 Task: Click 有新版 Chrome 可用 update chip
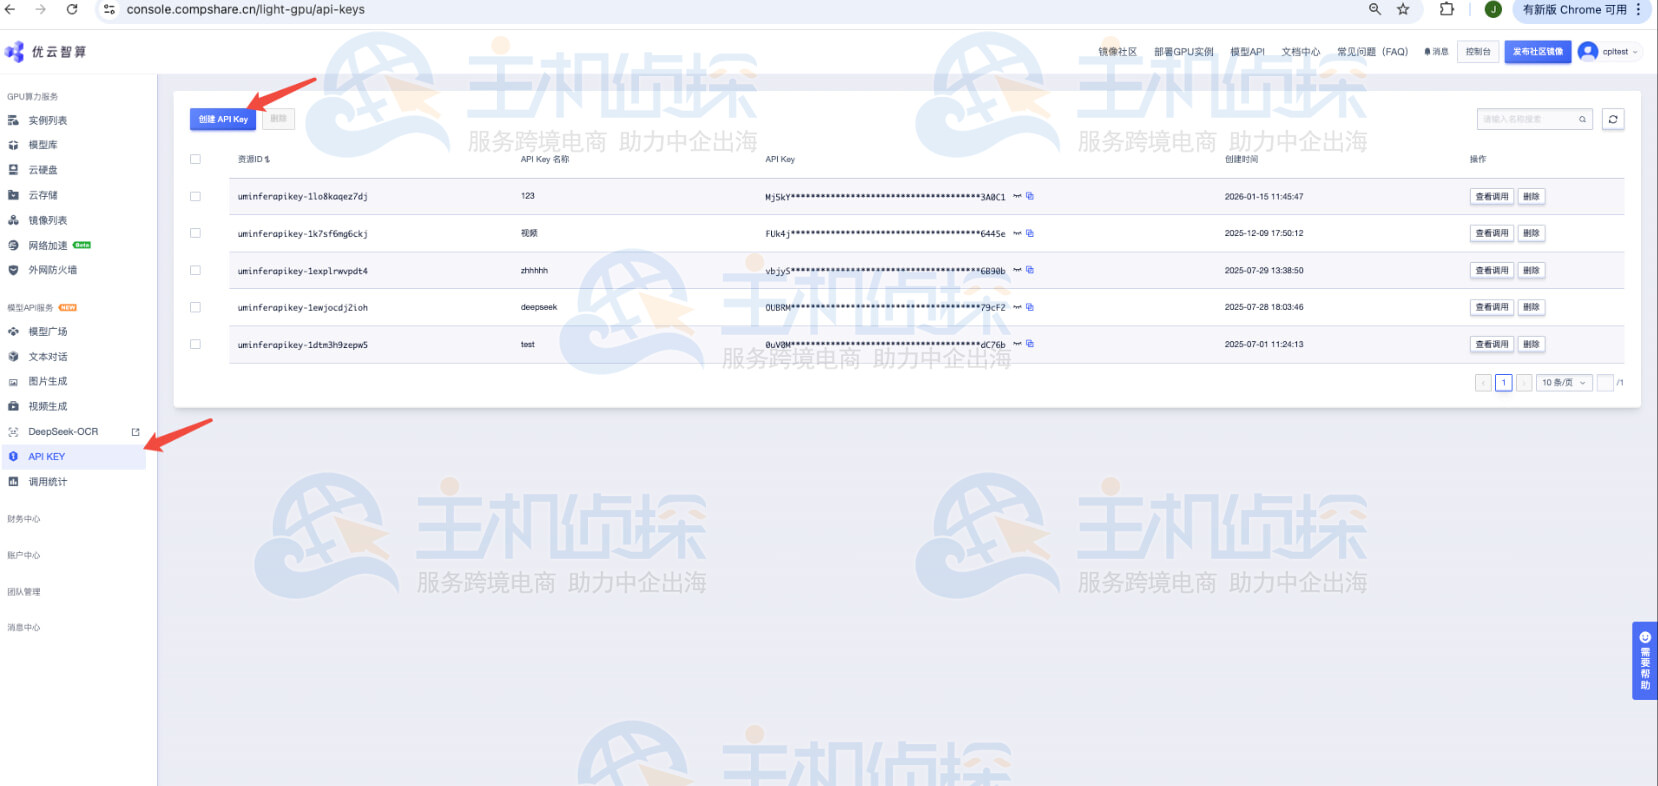1574,9
